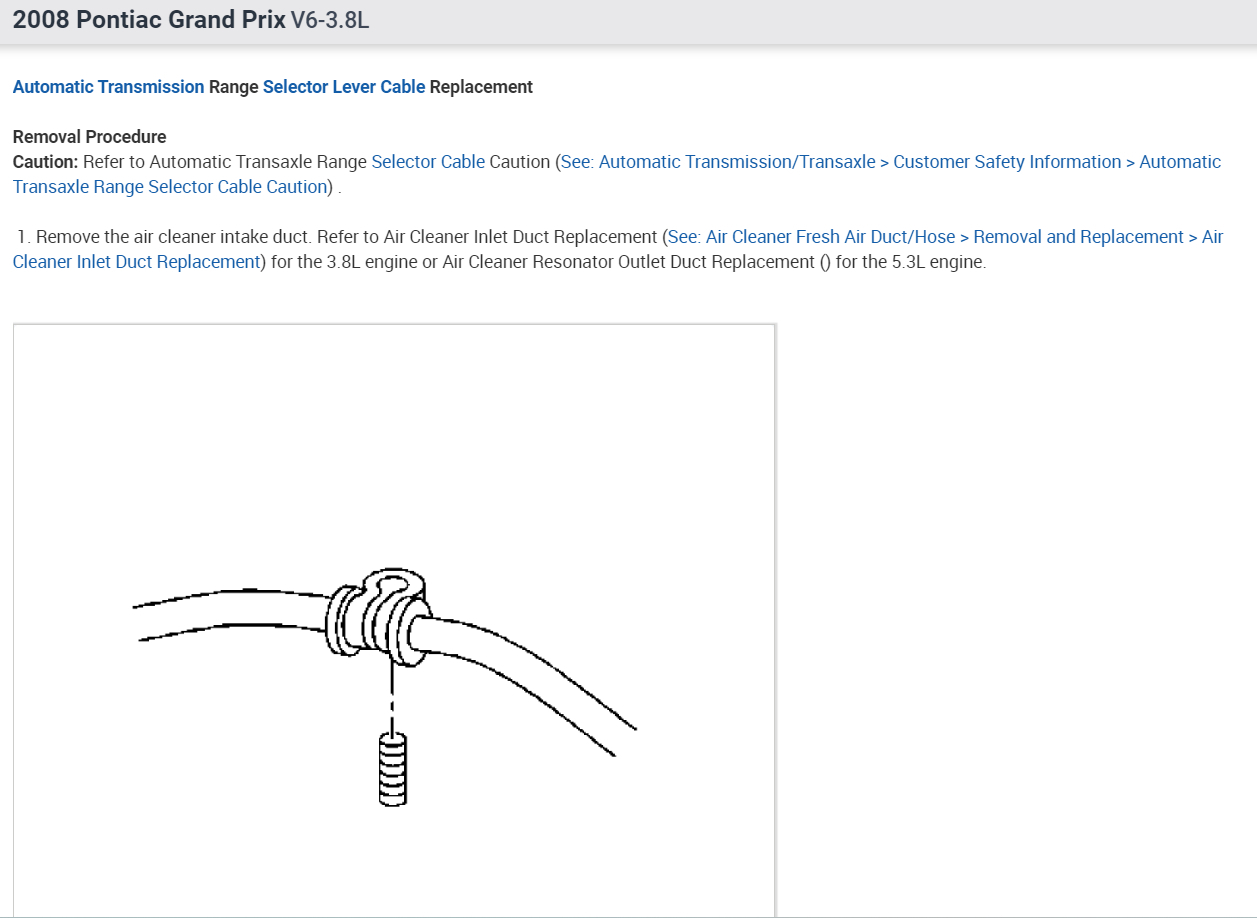Screen dimensions: 1257x918
Task: Click the "Removal Procedure" heading
Action: (90, 137)
